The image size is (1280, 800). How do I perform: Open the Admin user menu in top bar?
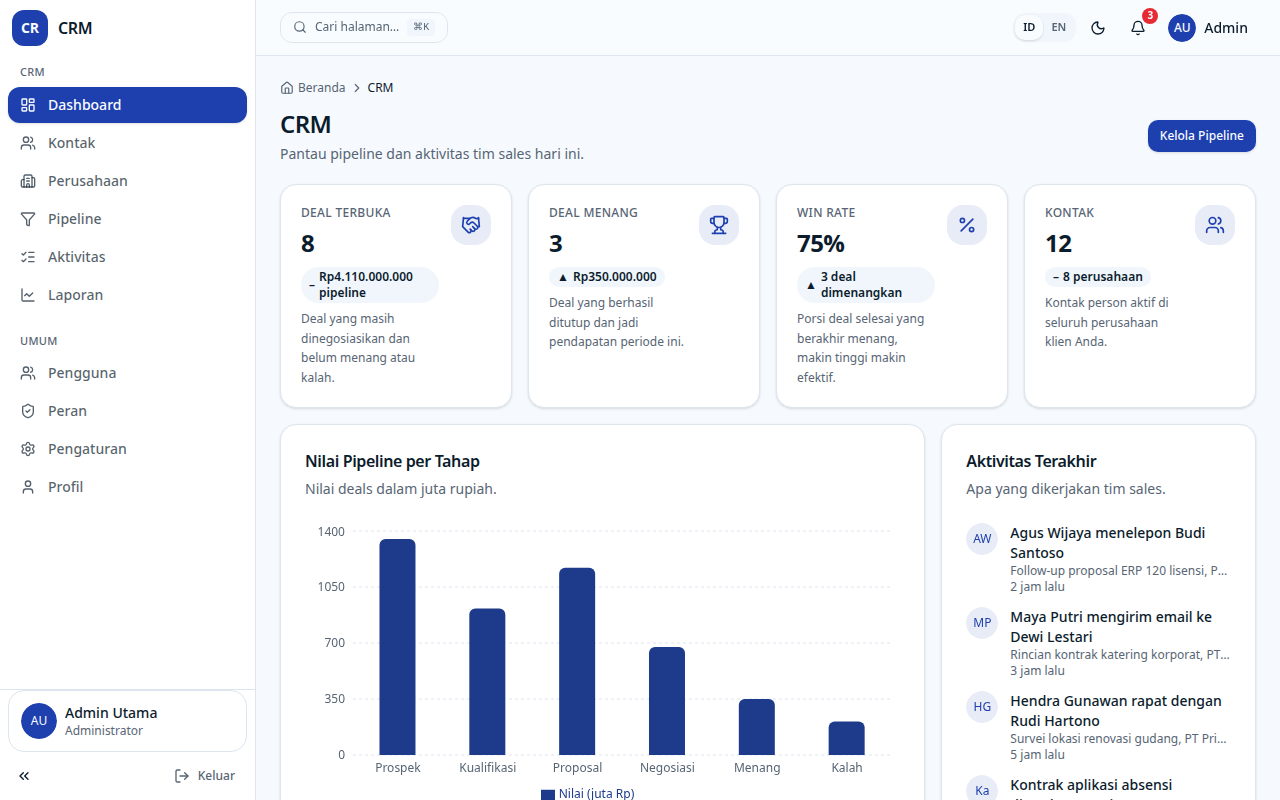pyautogui.click(x=1208, y=28)
